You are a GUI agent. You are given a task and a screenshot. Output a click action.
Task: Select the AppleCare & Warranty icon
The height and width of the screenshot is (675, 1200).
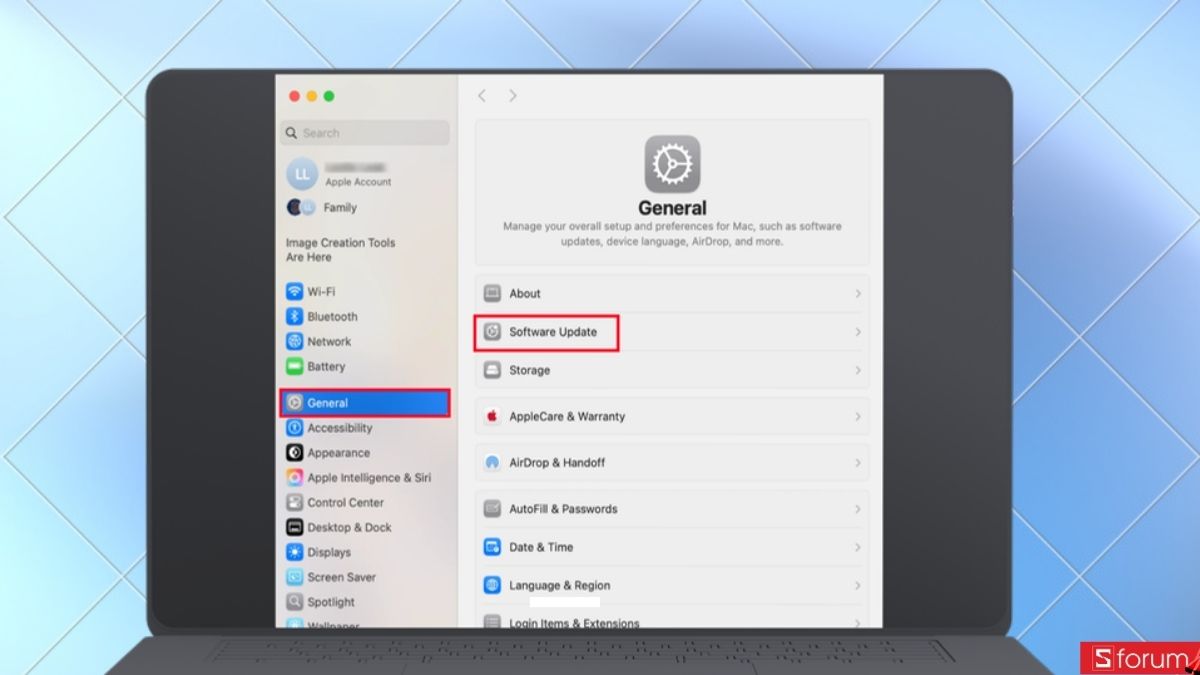click(x=491, y=416)
